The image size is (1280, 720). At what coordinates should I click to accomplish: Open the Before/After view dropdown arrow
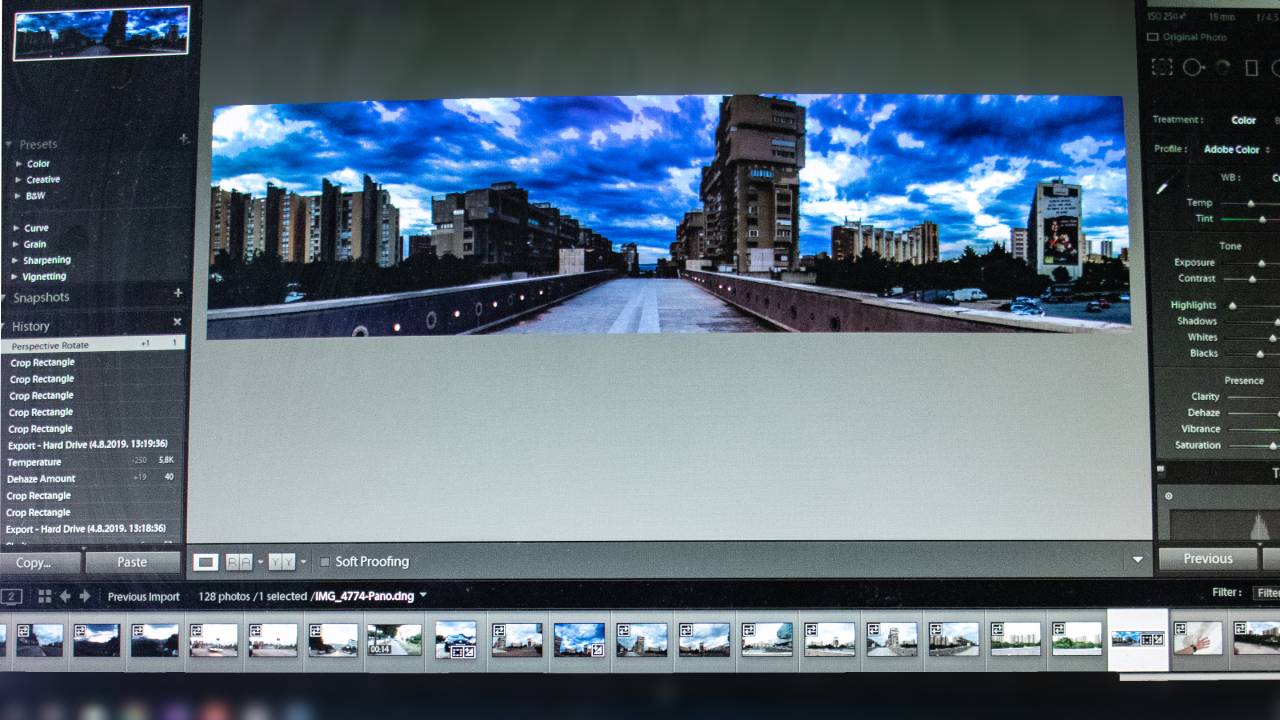coord(260,562)
